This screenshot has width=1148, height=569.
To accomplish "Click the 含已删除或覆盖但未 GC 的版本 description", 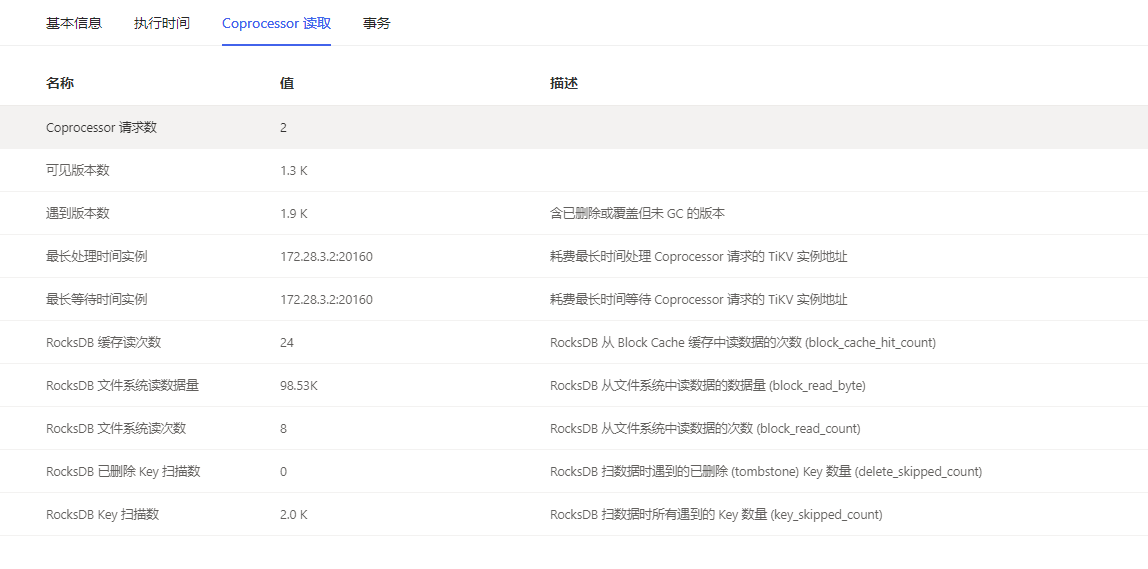I will coord(637,214).
